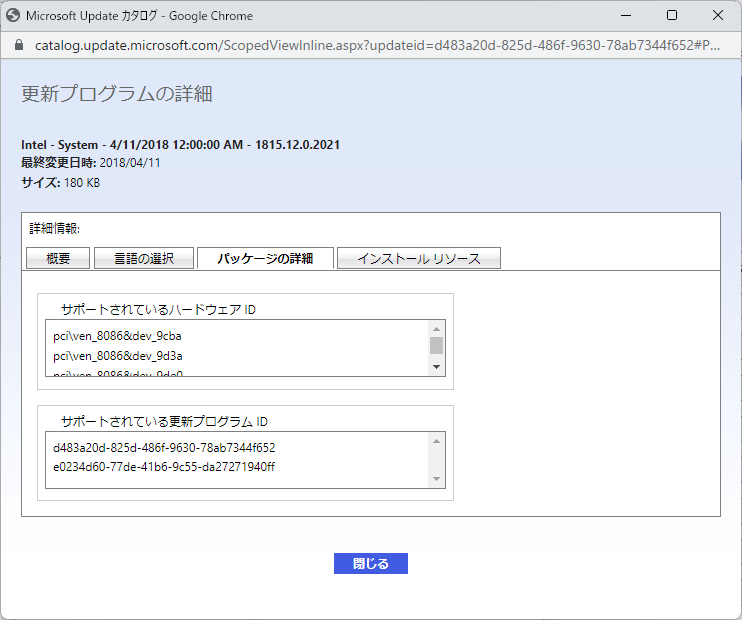Click the update ID list scroll up arrow
Viewport: 742px width, 620px height.
point(436,441)
